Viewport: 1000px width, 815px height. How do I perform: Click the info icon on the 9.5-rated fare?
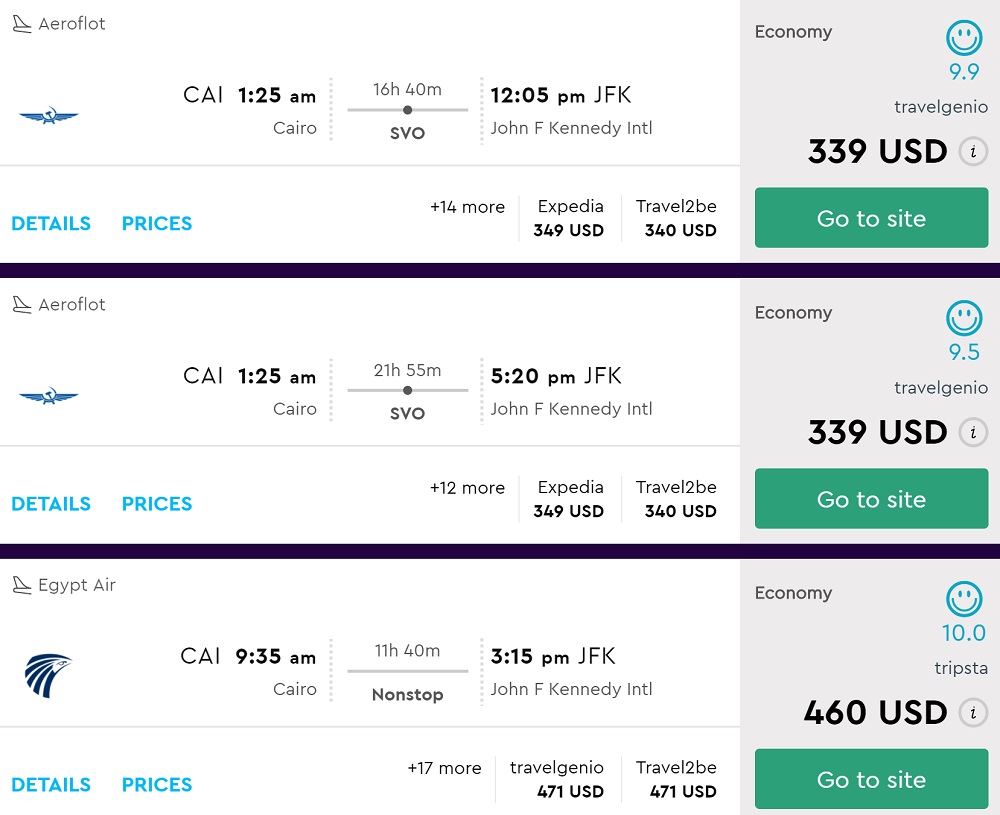click(972, 433)
